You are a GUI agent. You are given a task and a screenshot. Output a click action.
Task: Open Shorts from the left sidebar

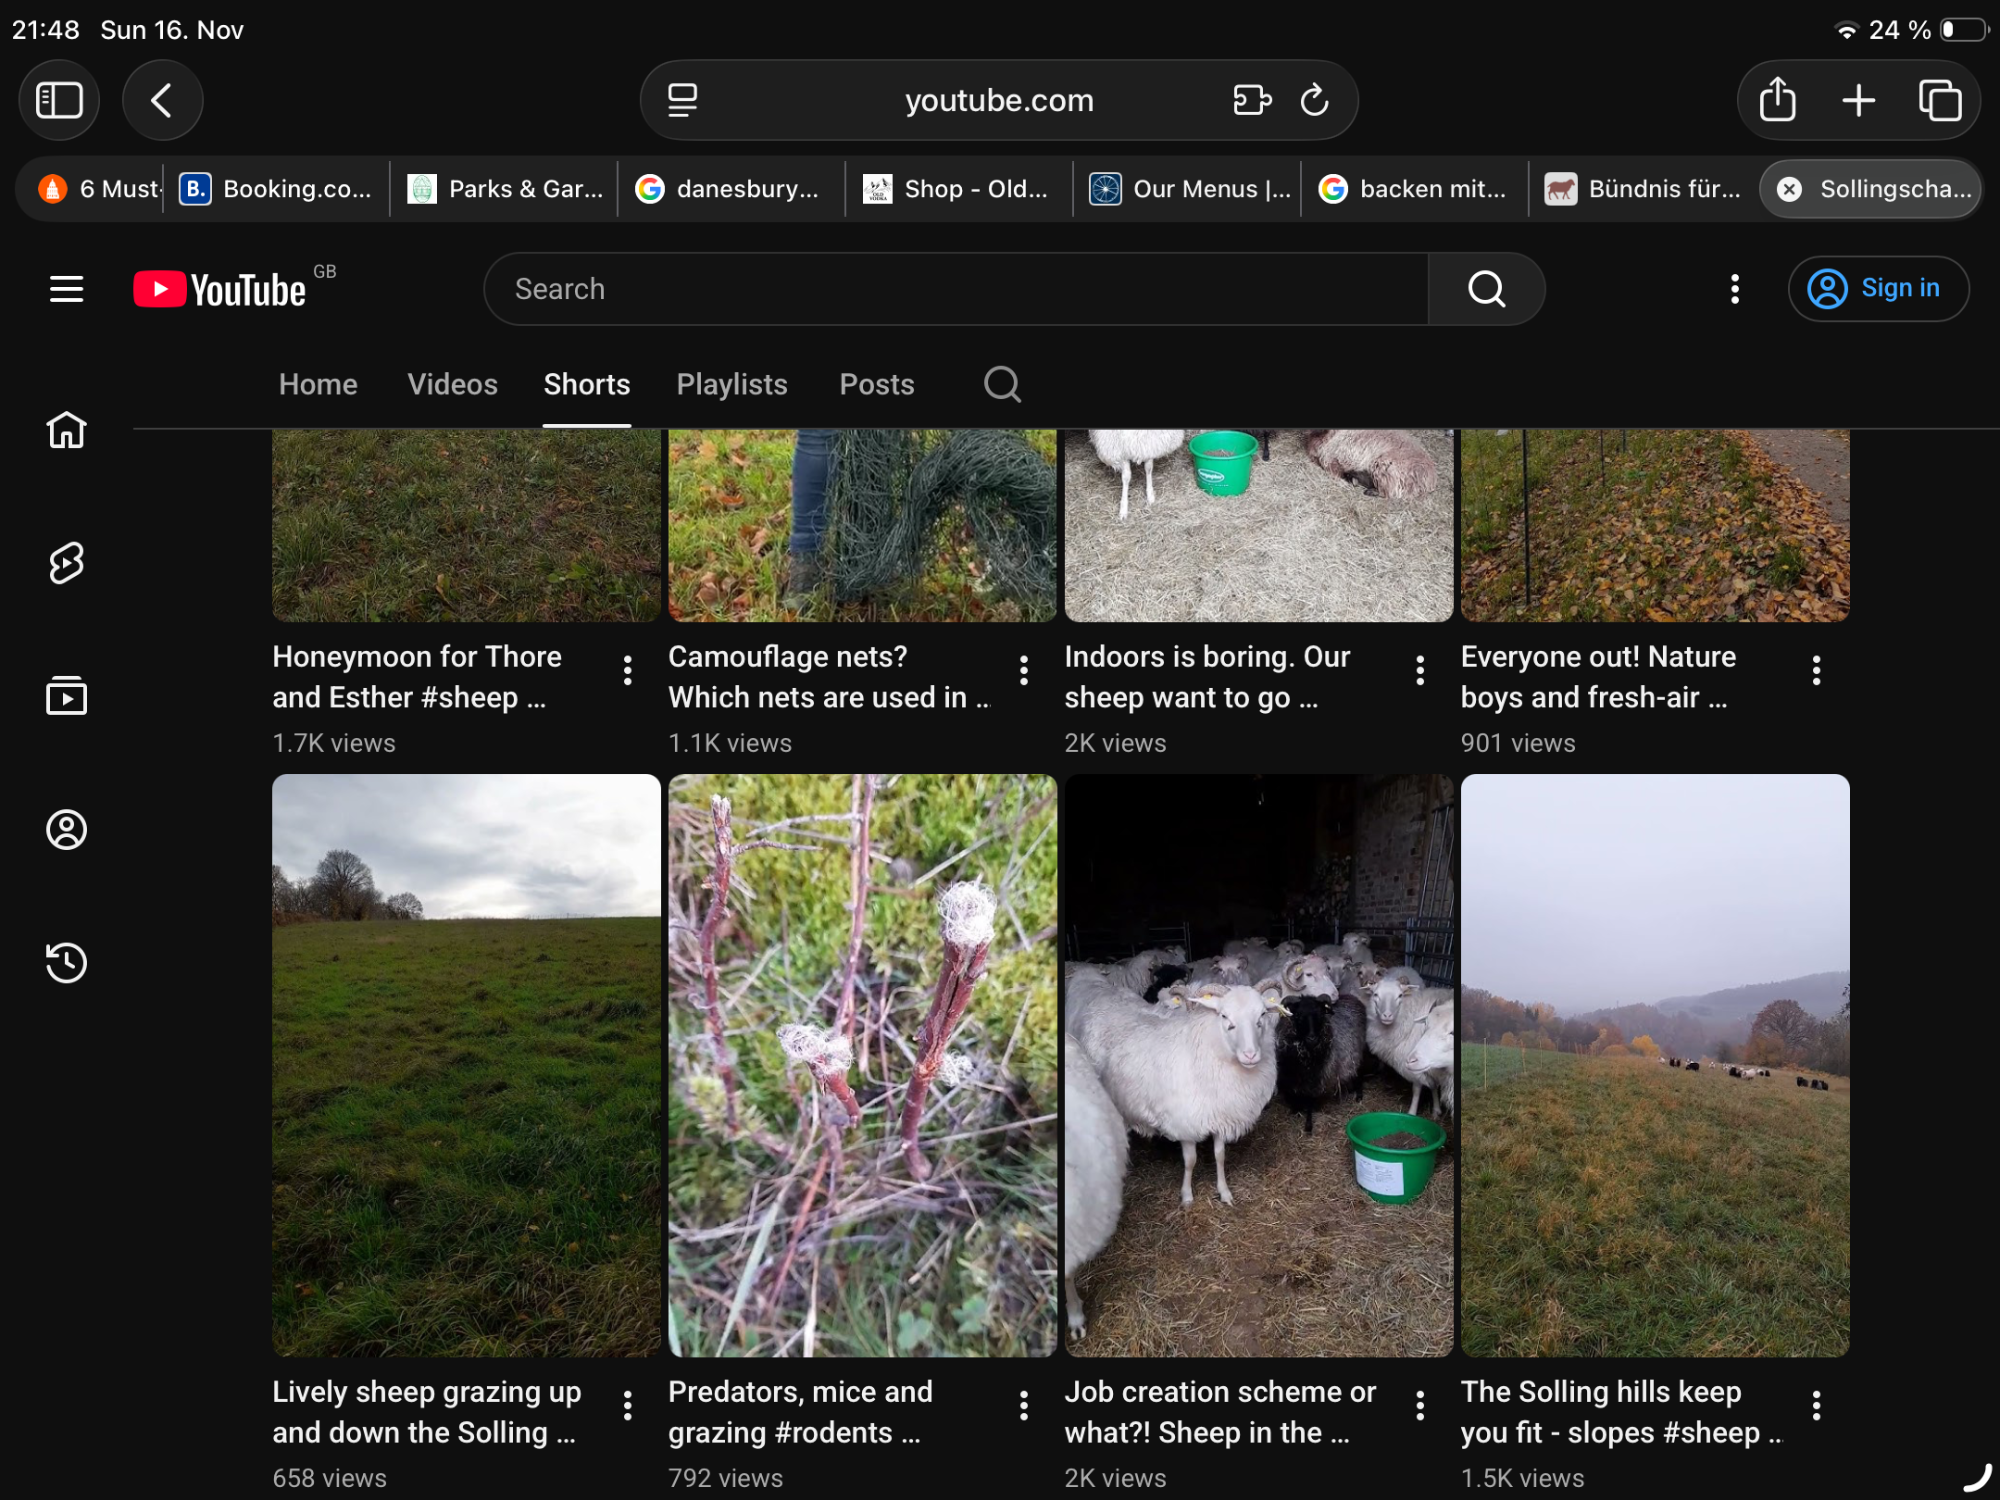point(66,563)
